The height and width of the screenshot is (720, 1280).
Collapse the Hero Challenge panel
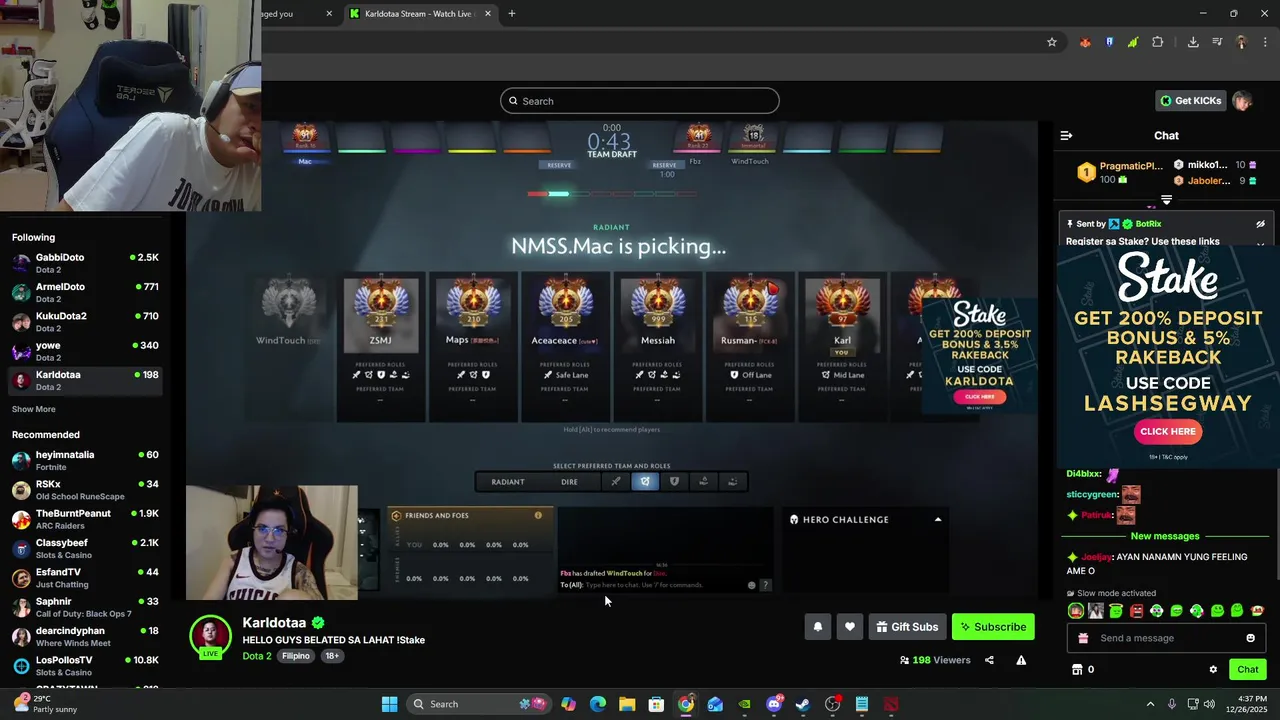tap(937, 520)
